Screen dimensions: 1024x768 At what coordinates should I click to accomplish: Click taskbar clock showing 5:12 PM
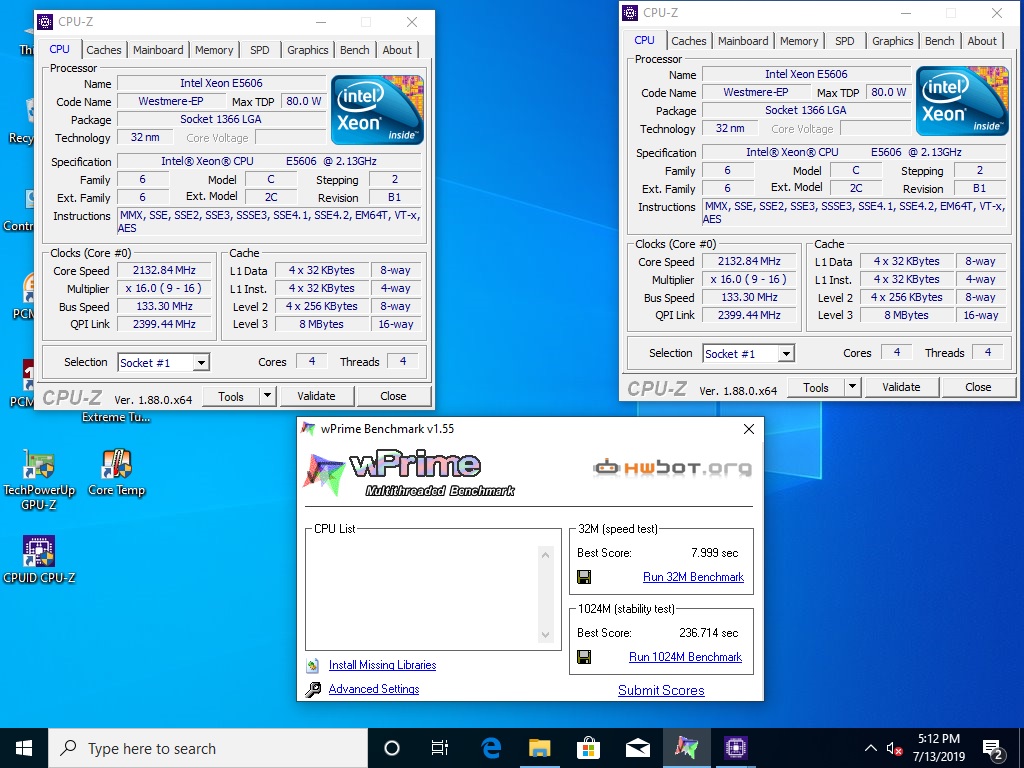point(938,748)
